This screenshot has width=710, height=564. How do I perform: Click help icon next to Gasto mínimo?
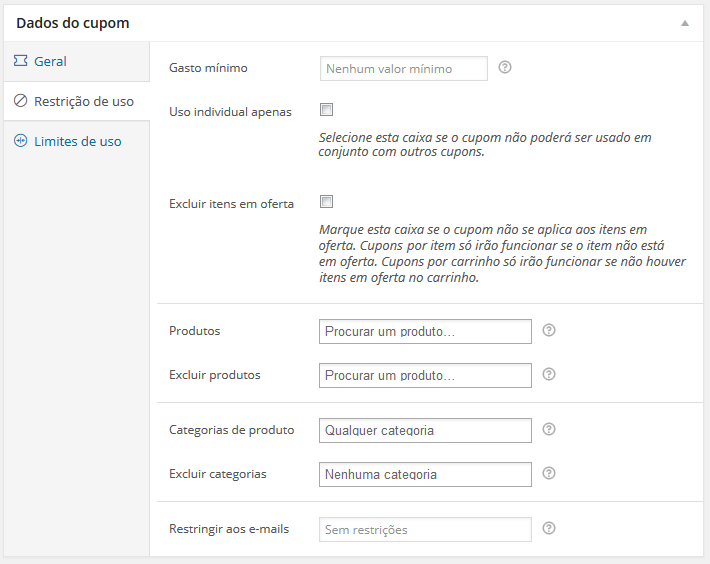coord(505,68)
